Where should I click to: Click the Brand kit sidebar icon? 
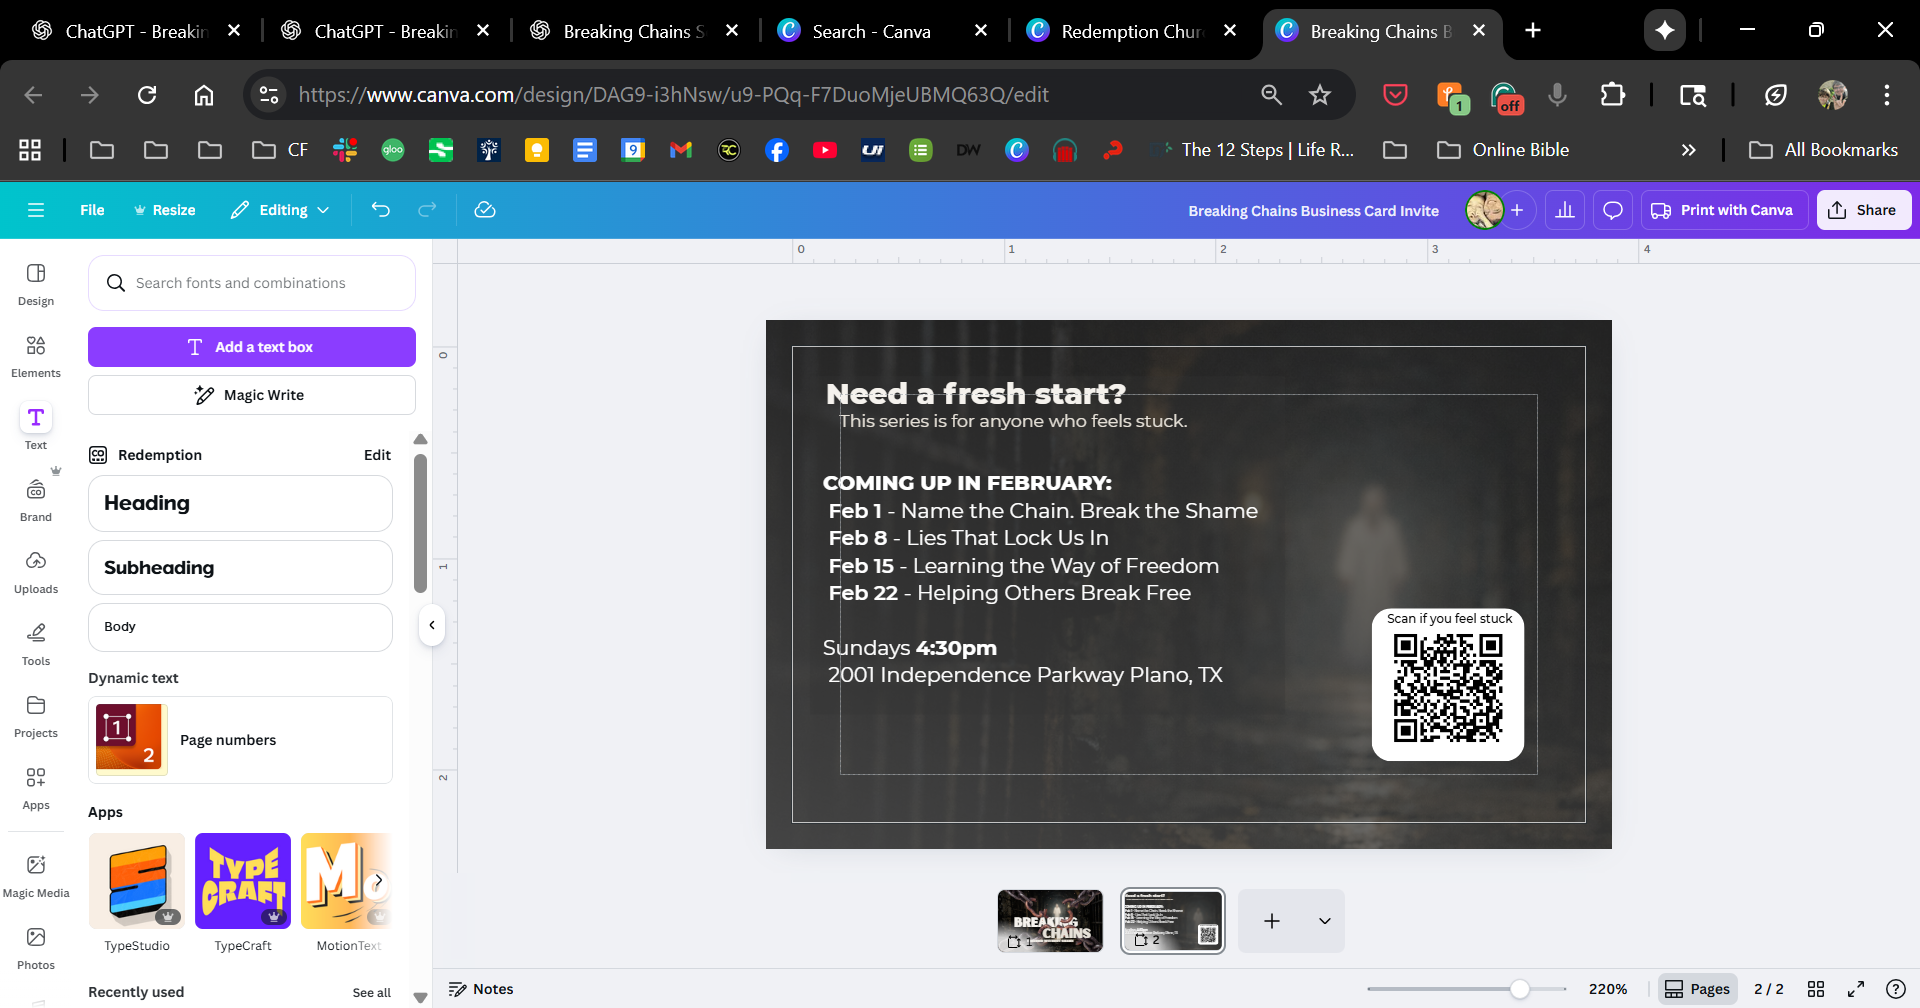click(x=36, y=499)
